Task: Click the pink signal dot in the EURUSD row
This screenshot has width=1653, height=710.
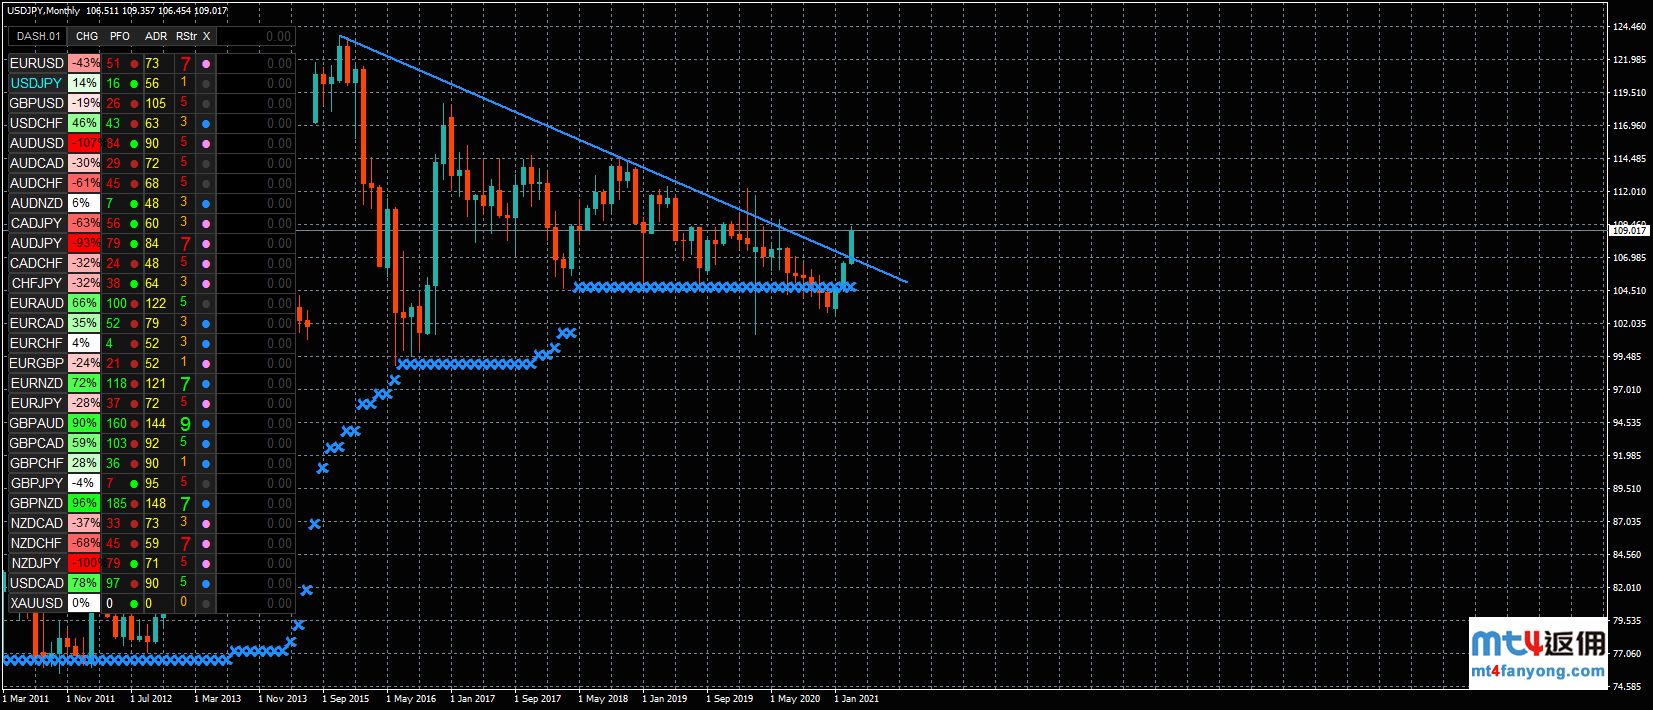Action: [206, 64]
